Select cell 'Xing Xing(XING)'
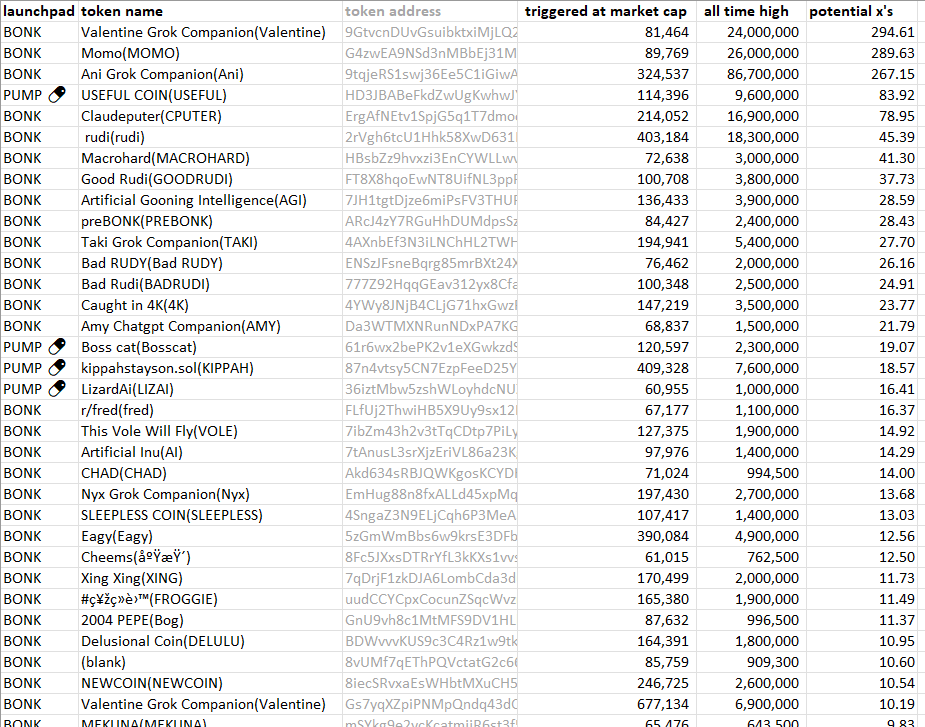The height and width of the screenshot is (727, 925). (210, 578)
